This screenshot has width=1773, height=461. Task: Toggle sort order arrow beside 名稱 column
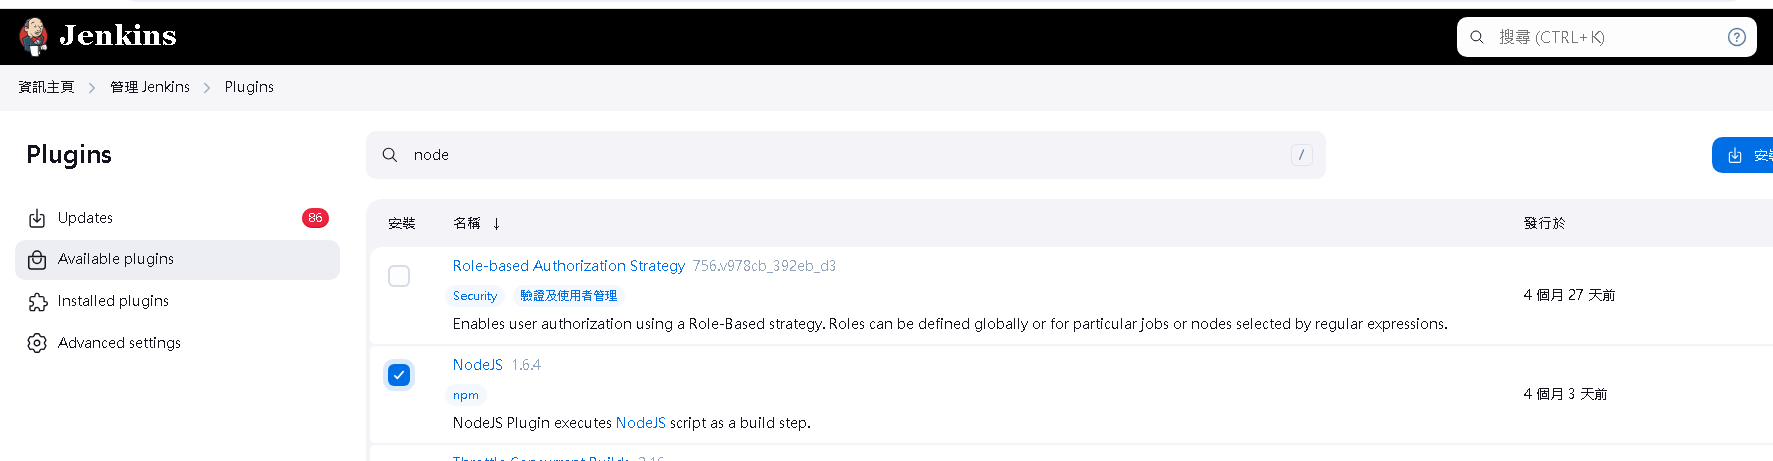pos(496,224)
